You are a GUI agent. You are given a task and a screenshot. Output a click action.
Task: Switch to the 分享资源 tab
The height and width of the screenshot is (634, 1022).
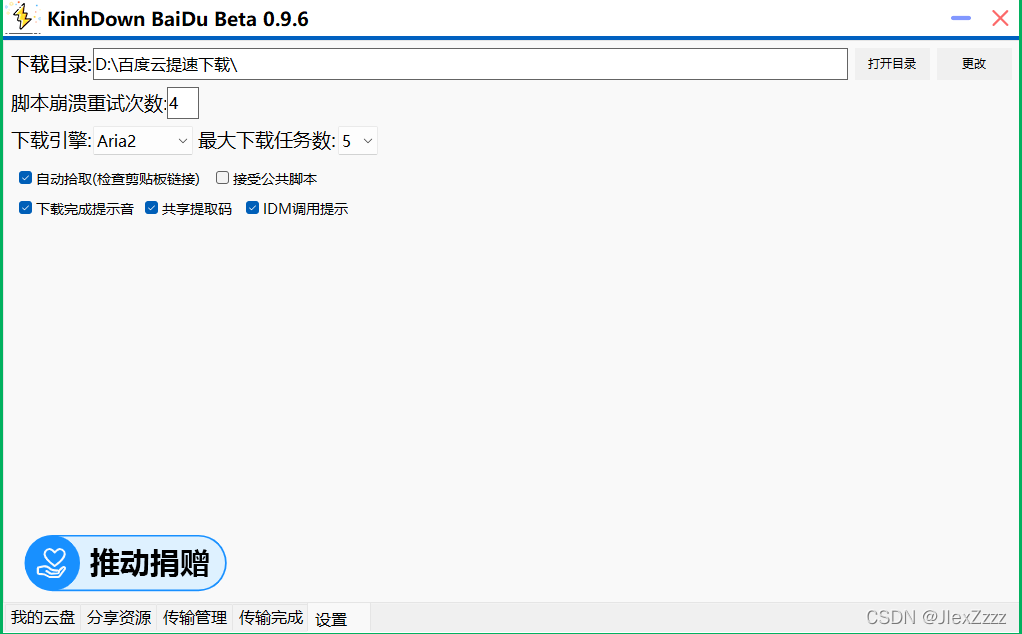pos(119,618)
